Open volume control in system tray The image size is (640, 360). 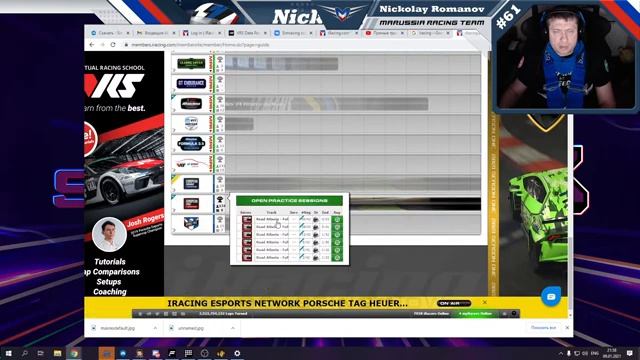tap(585, 353)
